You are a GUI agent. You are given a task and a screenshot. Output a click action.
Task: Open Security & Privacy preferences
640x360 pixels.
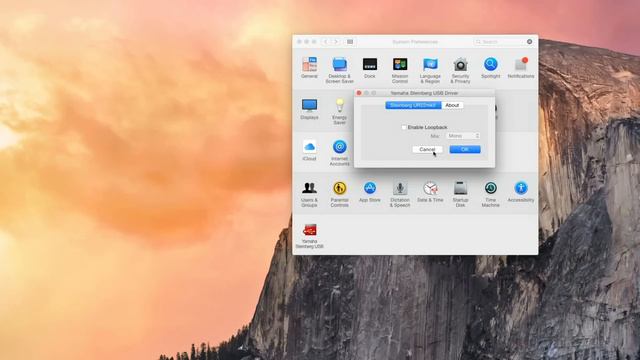click(x=460, y=70)
